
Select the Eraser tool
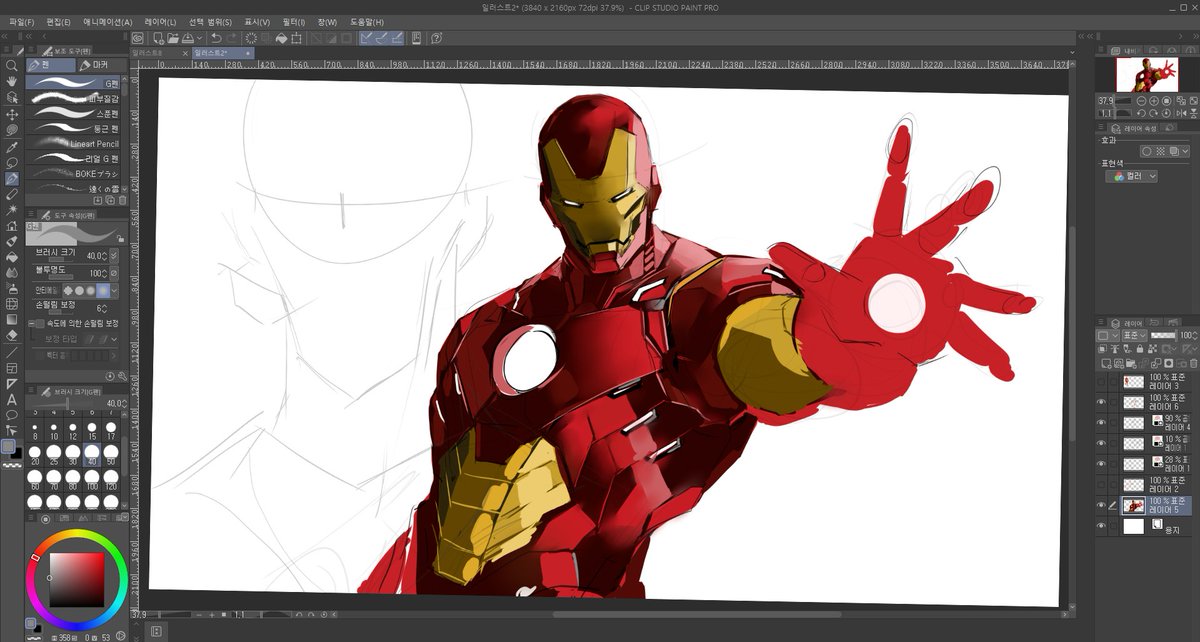pos(12,335)
